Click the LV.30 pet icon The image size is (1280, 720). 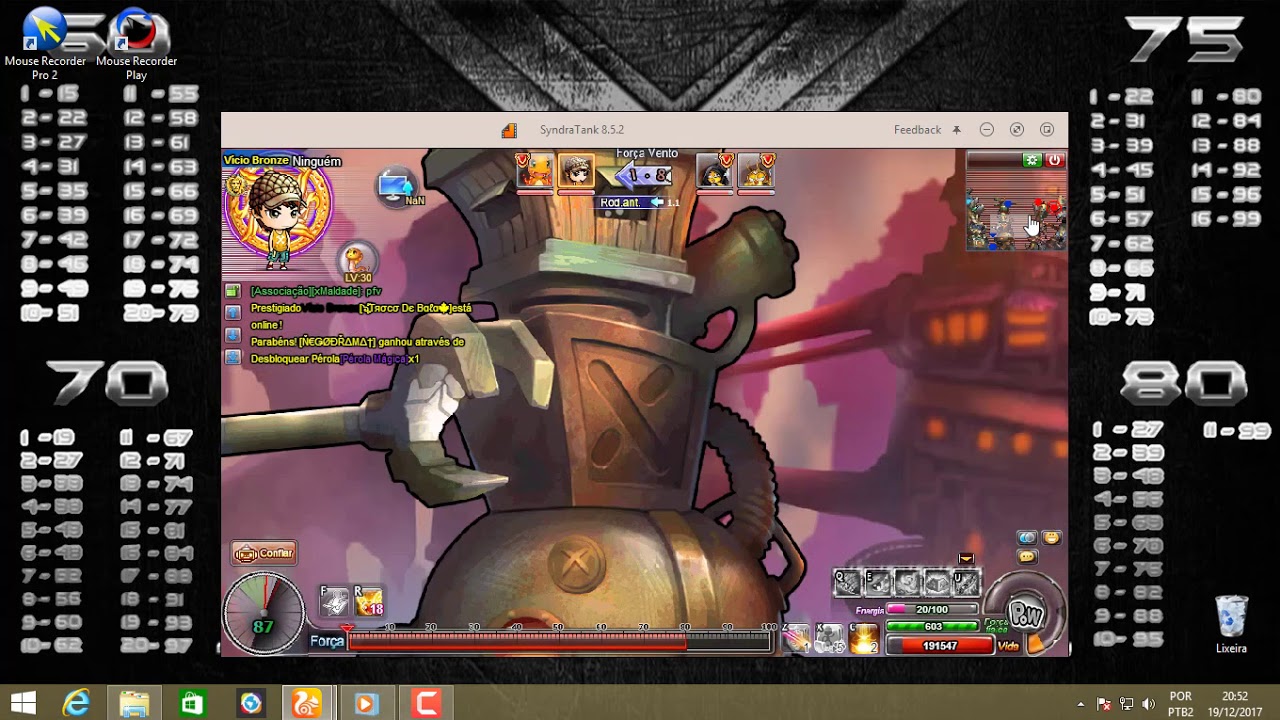click(x=357, y=263)
